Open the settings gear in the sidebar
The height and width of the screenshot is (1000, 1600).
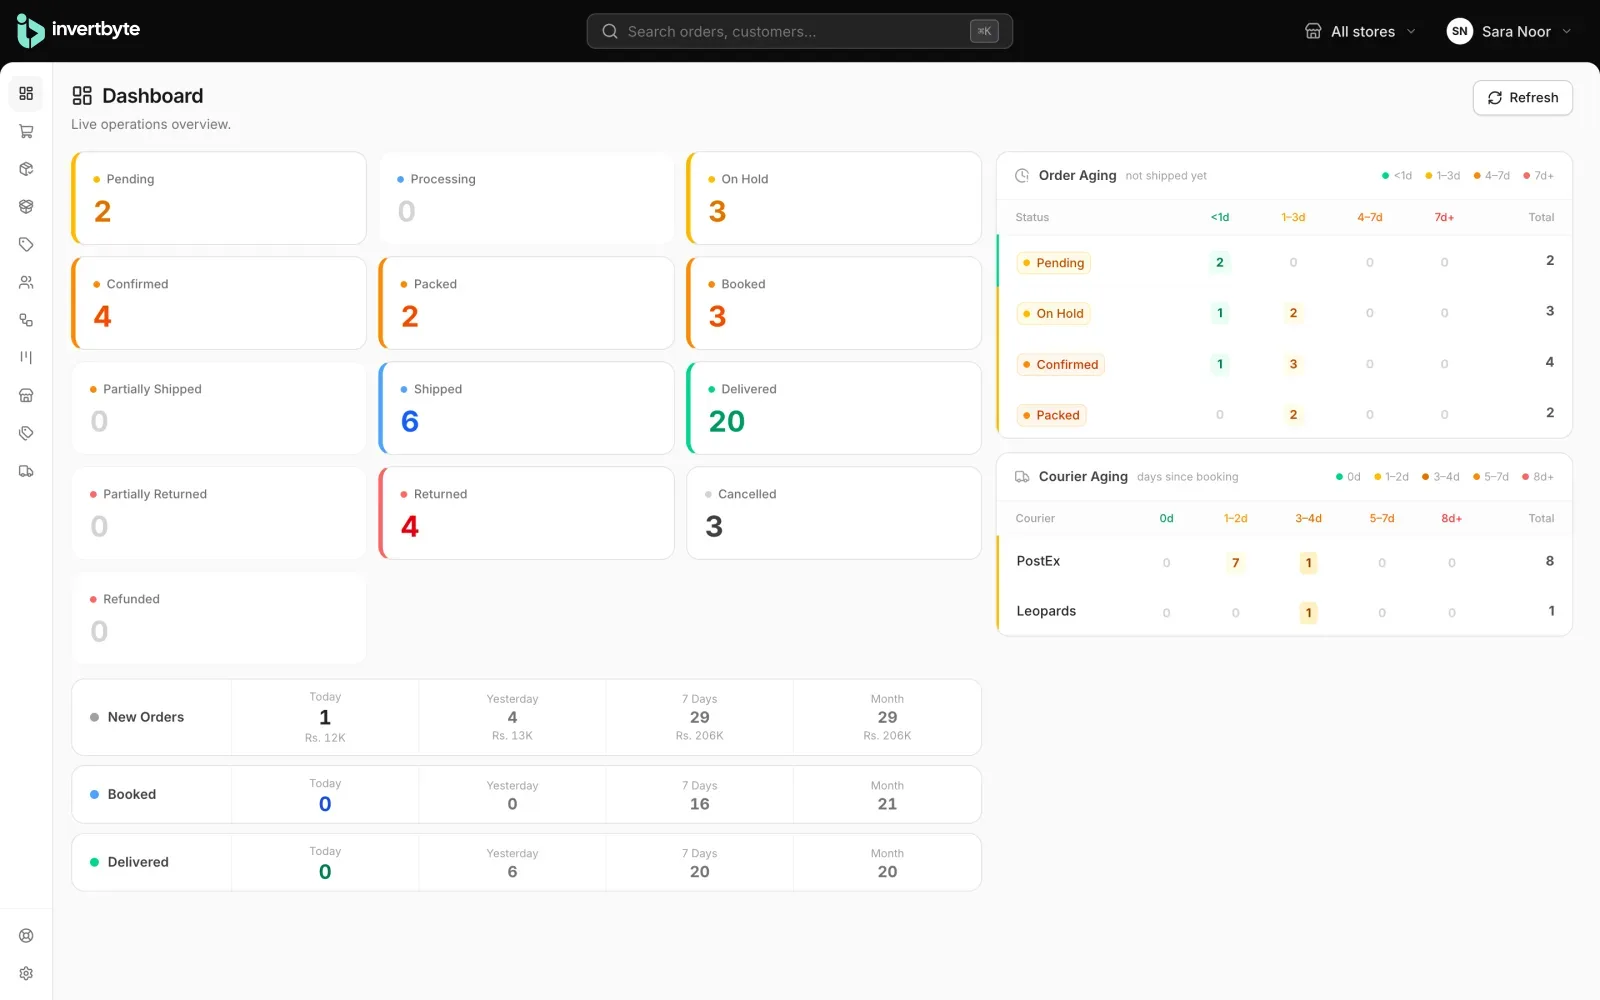[x=26, y=973]
